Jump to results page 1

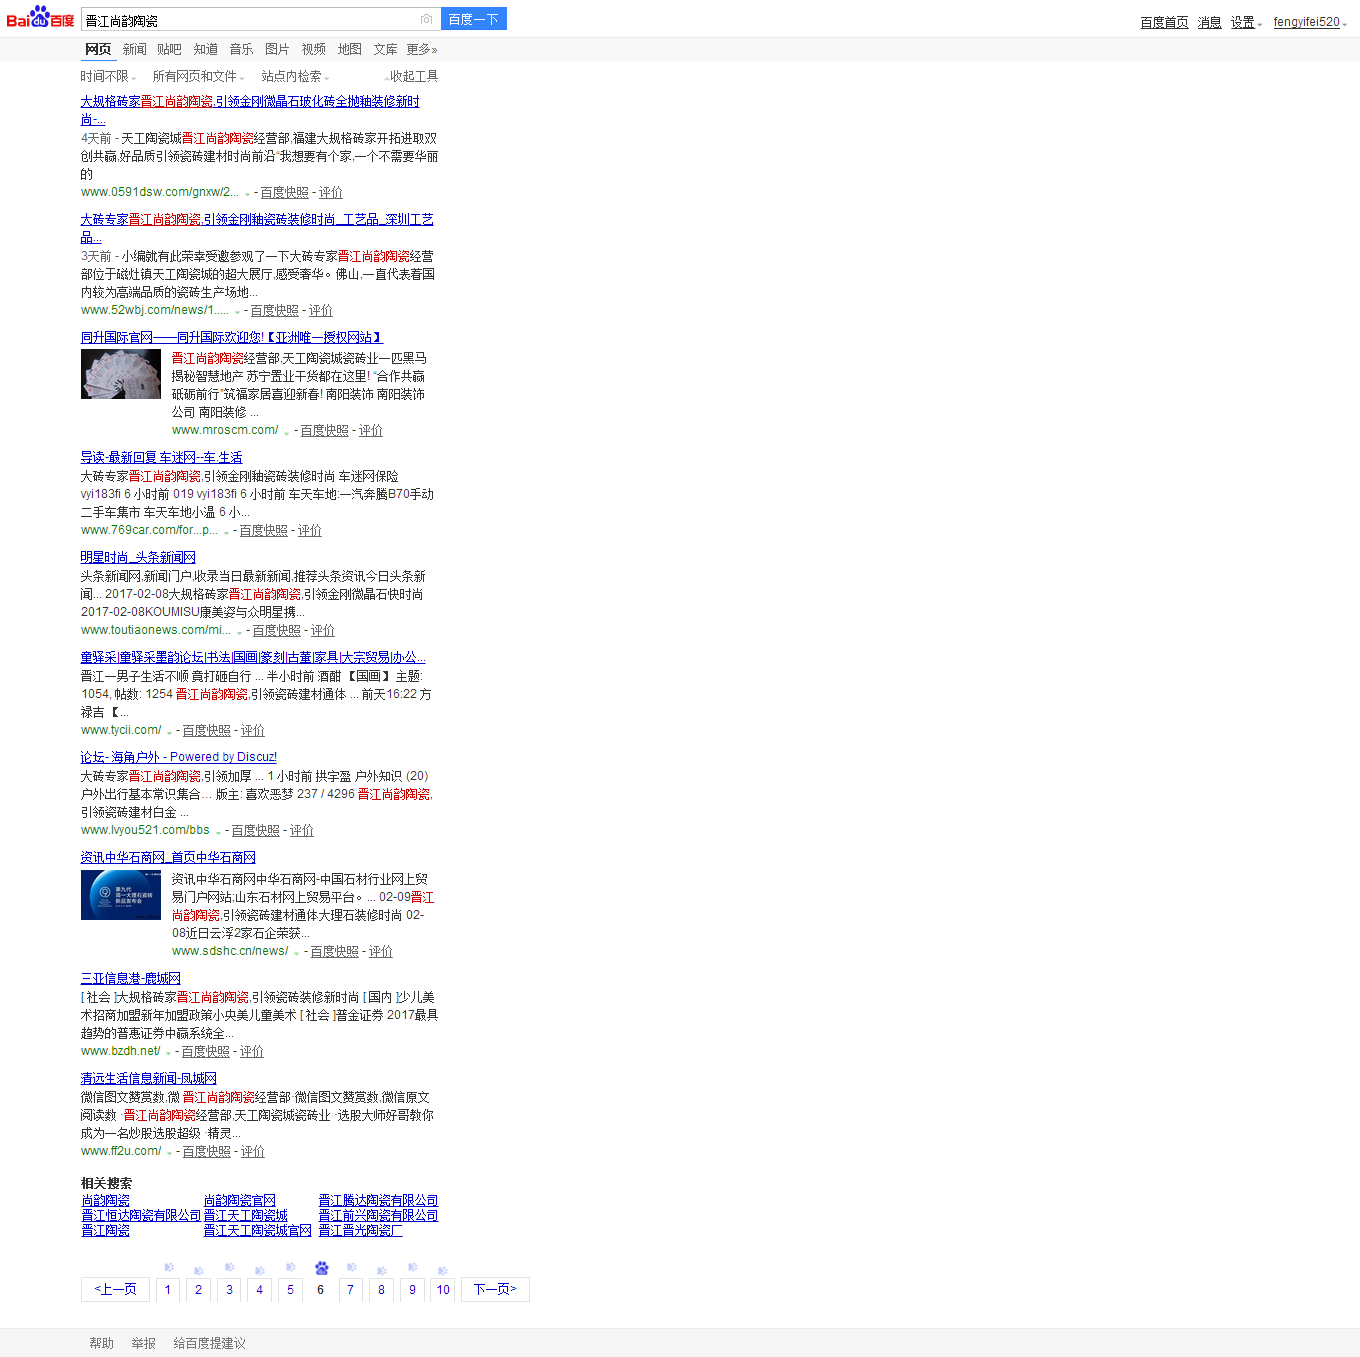[x=168, y=1290]
